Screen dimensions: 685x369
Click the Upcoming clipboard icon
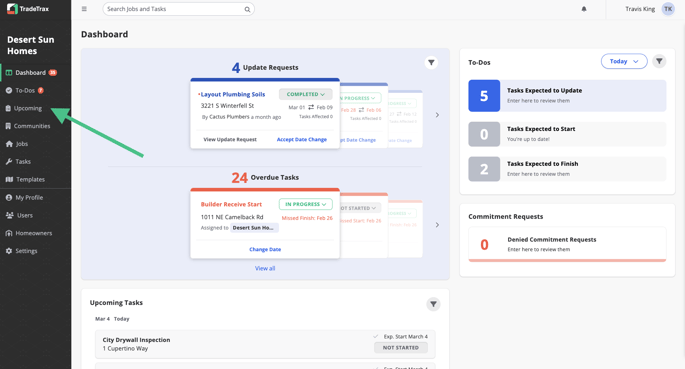tap(8, 108)
